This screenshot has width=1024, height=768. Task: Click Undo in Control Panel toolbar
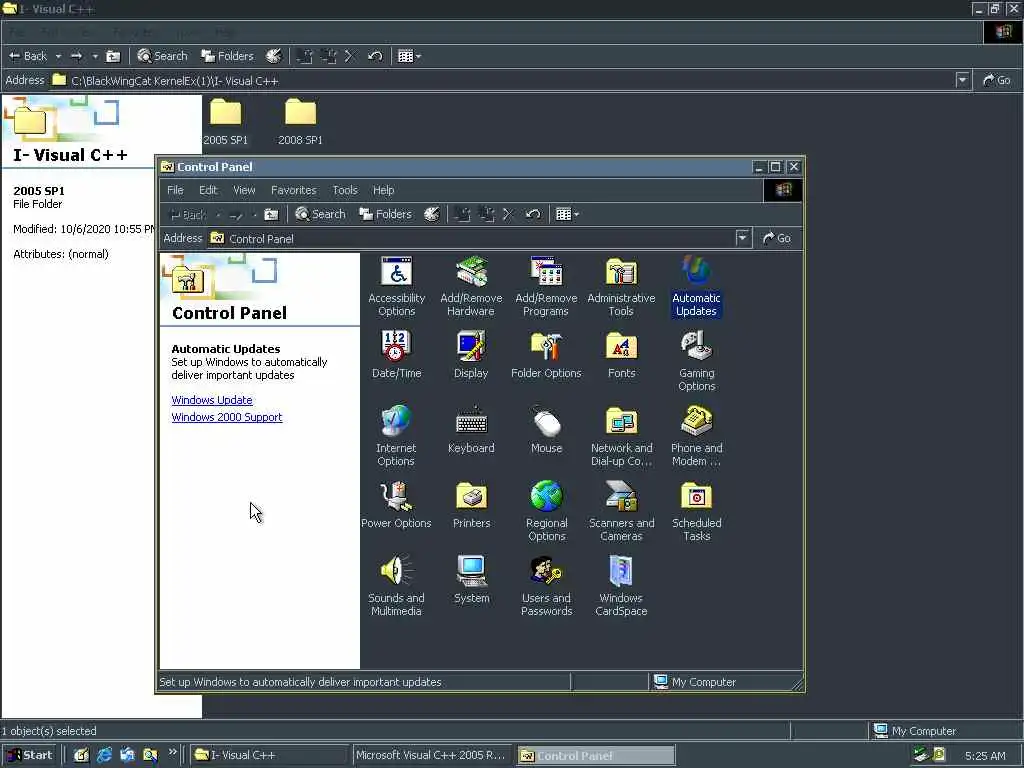[x=533, y=214]
